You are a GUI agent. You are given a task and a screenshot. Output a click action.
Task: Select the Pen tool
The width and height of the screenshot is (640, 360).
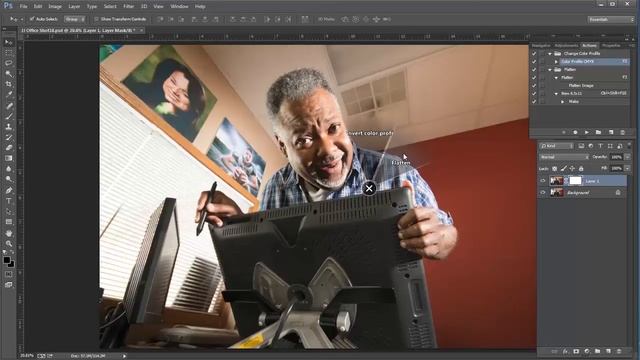pos(8,190)
